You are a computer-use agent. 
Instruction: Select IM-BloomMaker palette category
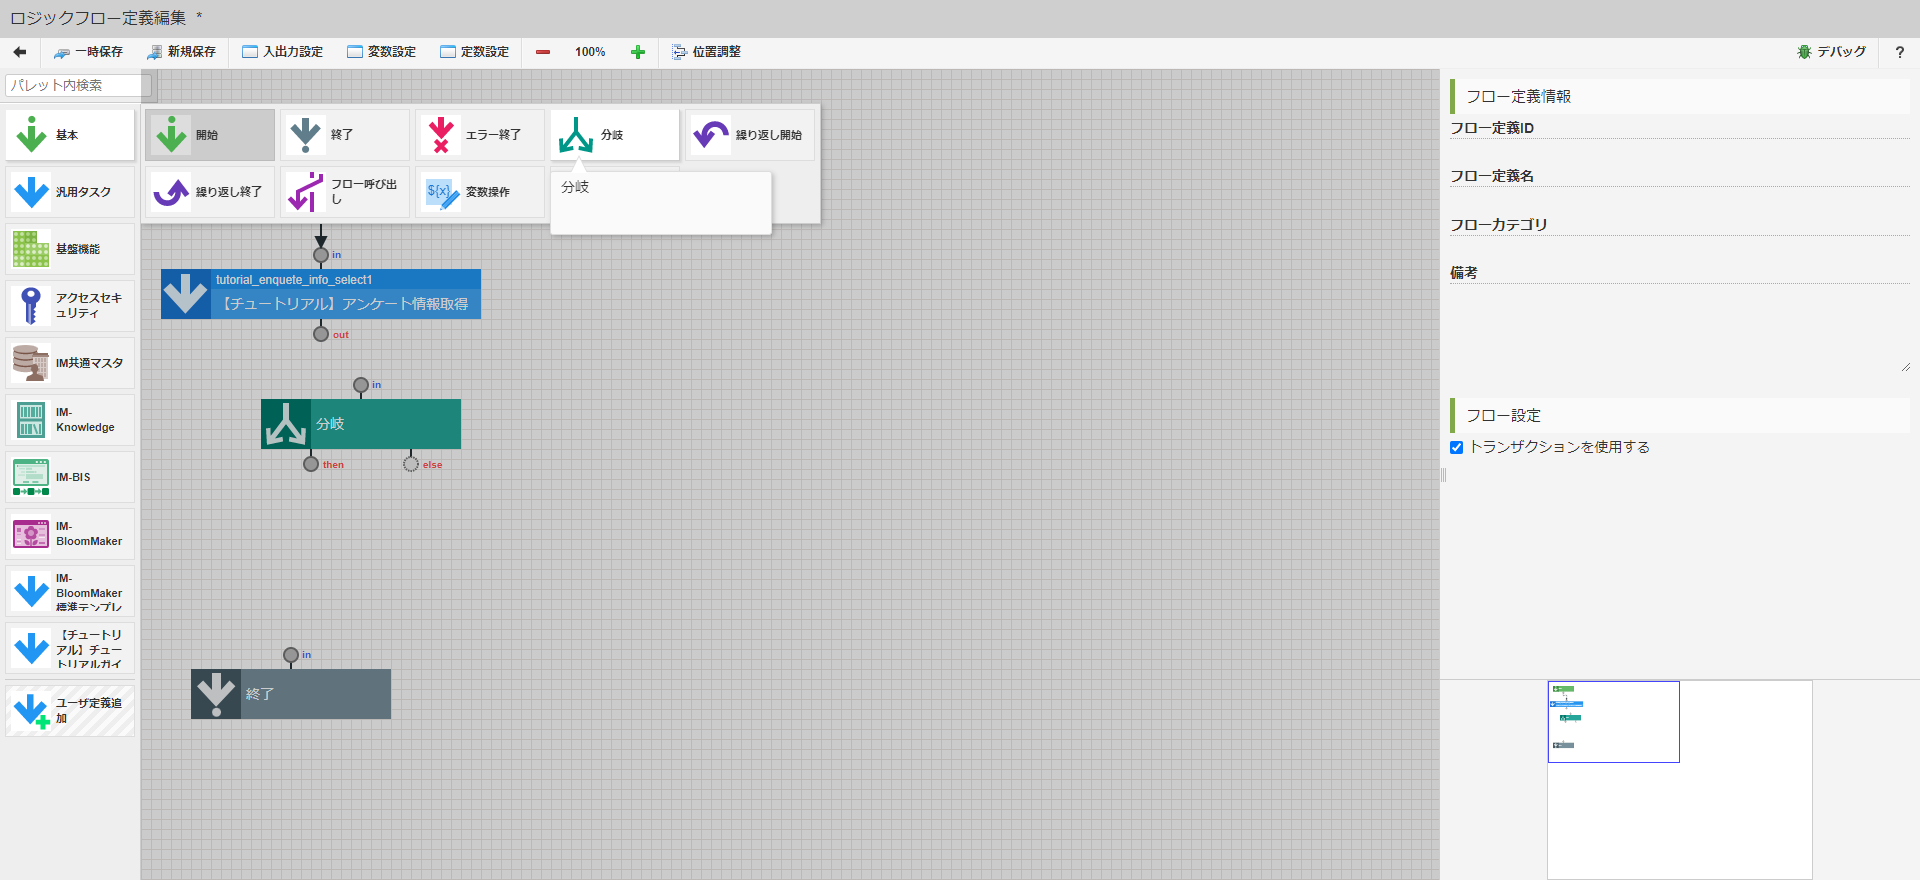70,534
